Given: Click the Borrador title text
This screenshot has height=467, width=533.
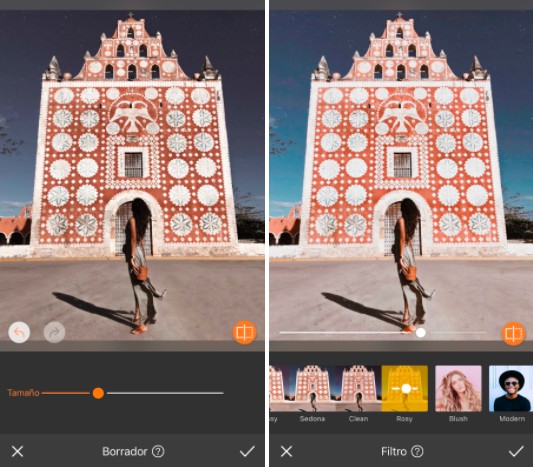Looking at the screenshot, I should click(x=125, y=451).
